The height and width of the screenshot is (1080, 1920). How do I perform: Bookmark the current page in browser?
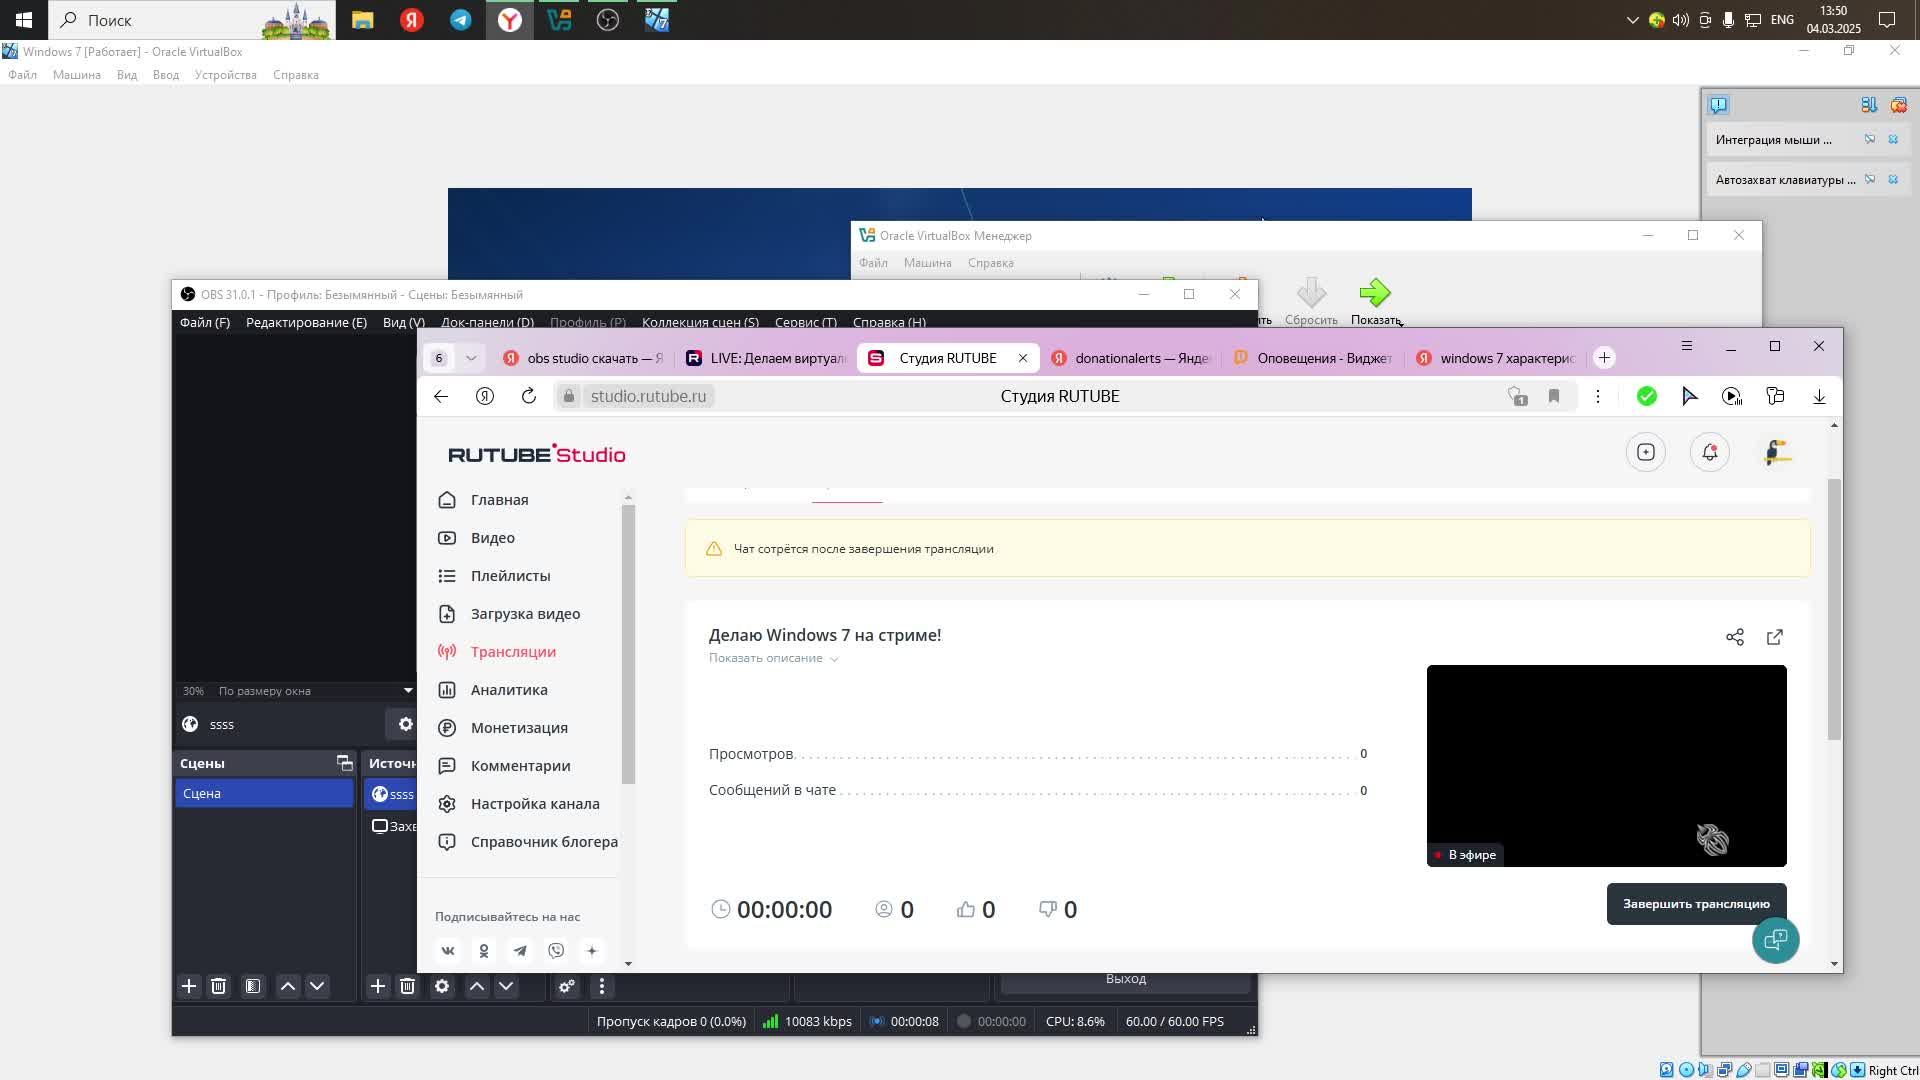point(1554,396)
